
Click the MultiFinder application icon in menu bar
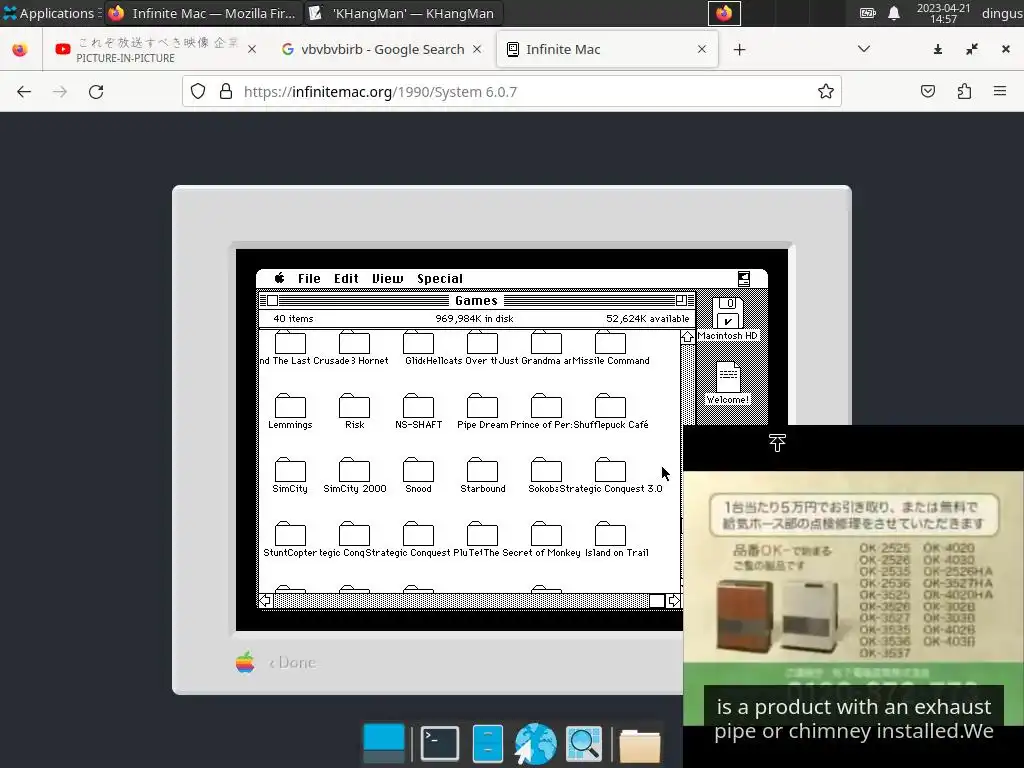coord(743,279)
